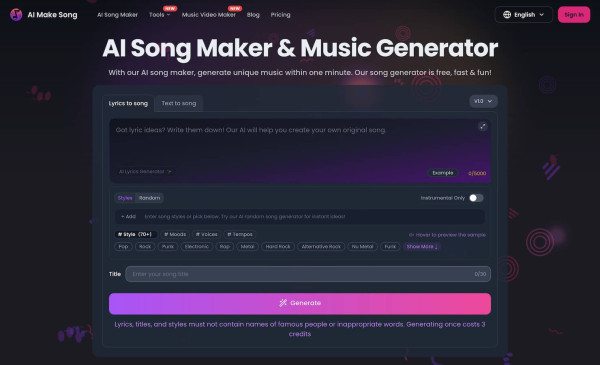Go to the Blog page
This screenshot has height=365, width=600.
pos(253,15)
